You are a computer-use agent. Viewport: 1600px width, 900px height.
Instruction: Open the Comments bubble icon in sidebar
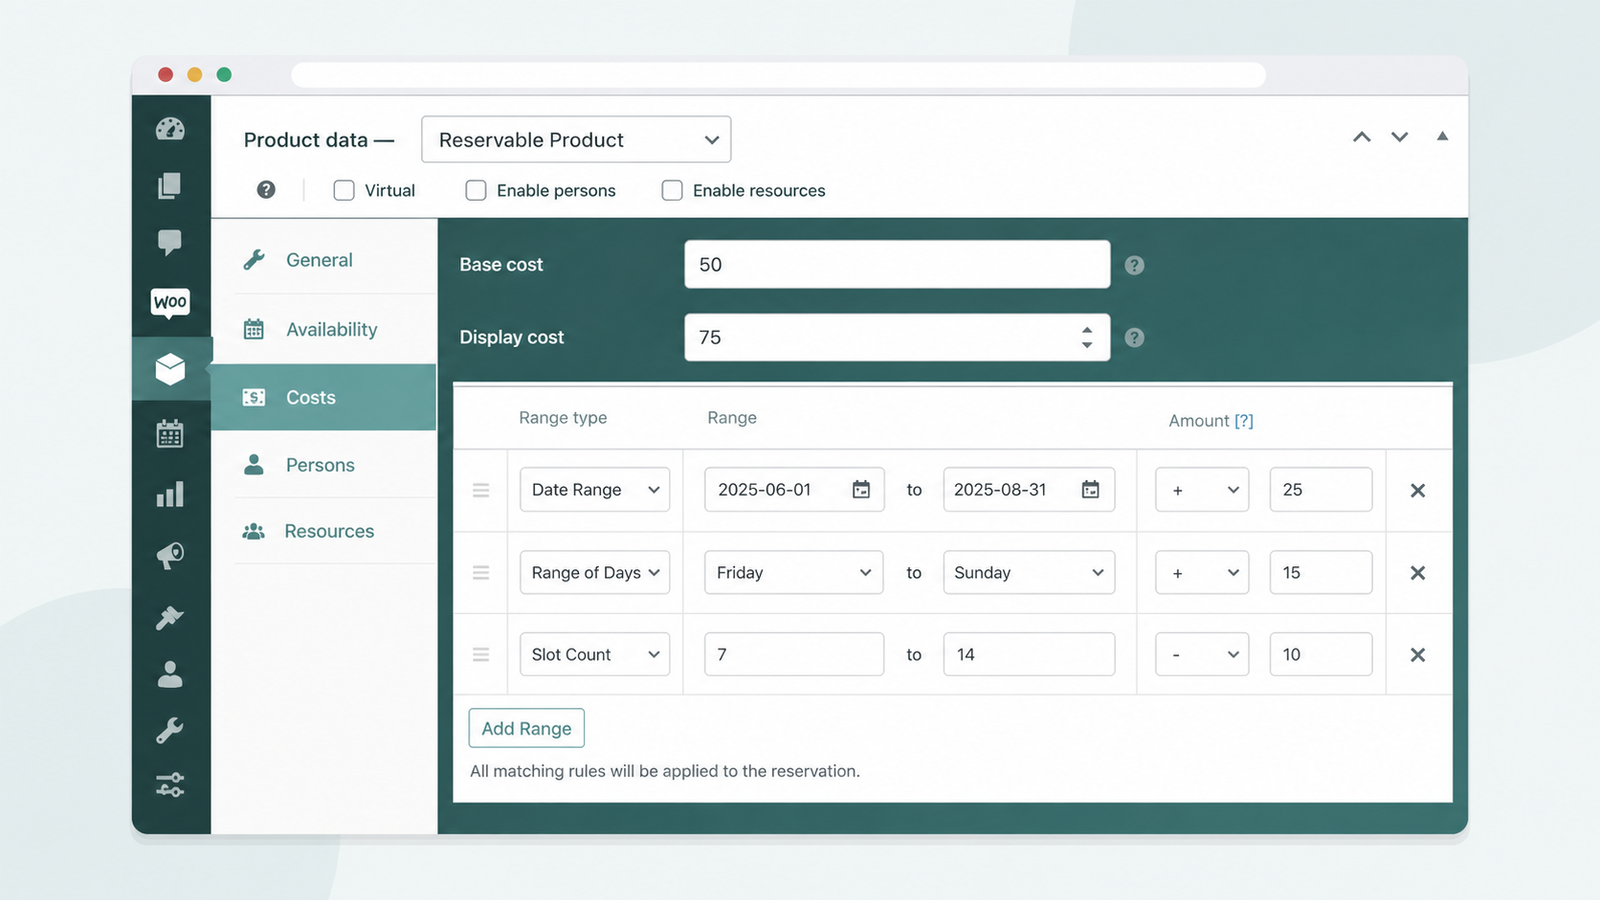[x=170, y=242]
